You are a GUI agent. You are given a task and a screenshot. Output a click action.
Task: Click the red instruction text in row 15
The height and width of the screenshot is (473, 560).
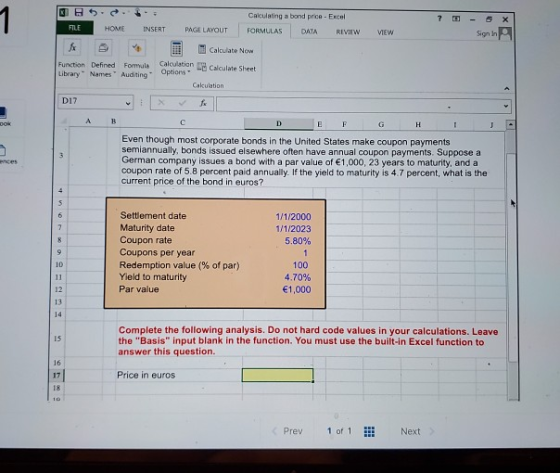[308, 341]
